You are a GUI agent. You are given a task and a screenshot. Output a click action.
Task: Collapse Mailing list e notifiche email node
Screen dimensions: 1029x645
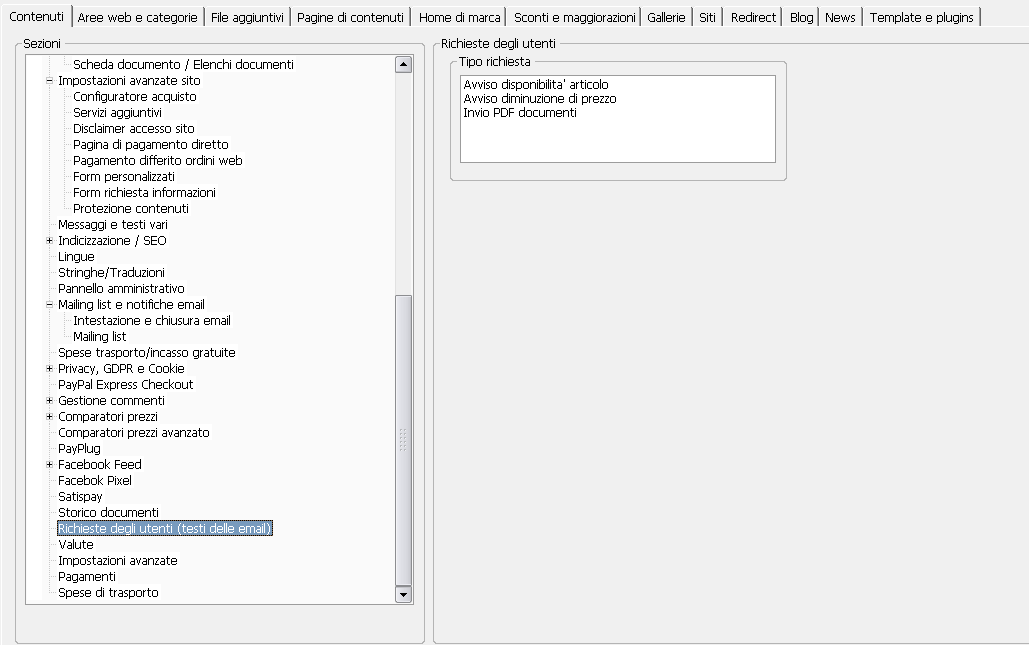pyautogui.click(x=49, y=305)
